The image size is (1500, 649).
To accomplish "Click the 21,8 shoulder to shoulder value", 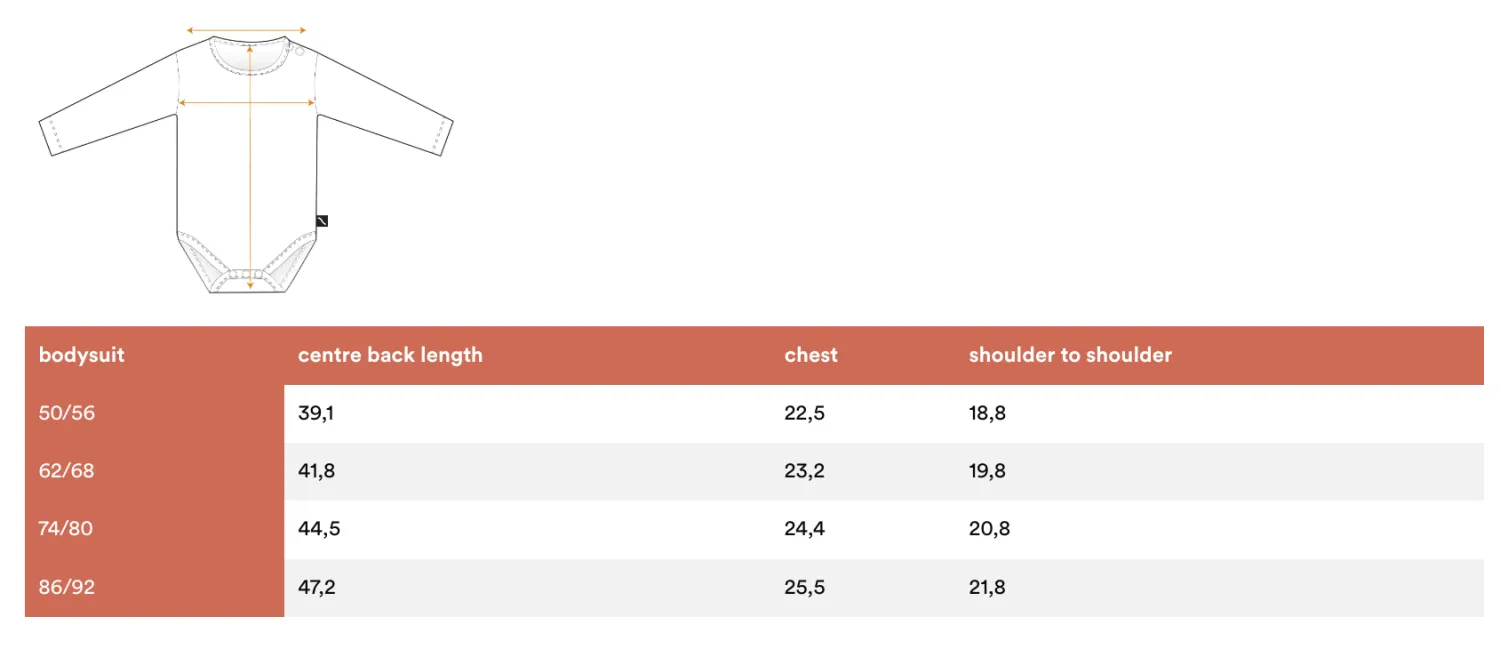I will click(x=987, y=587).
